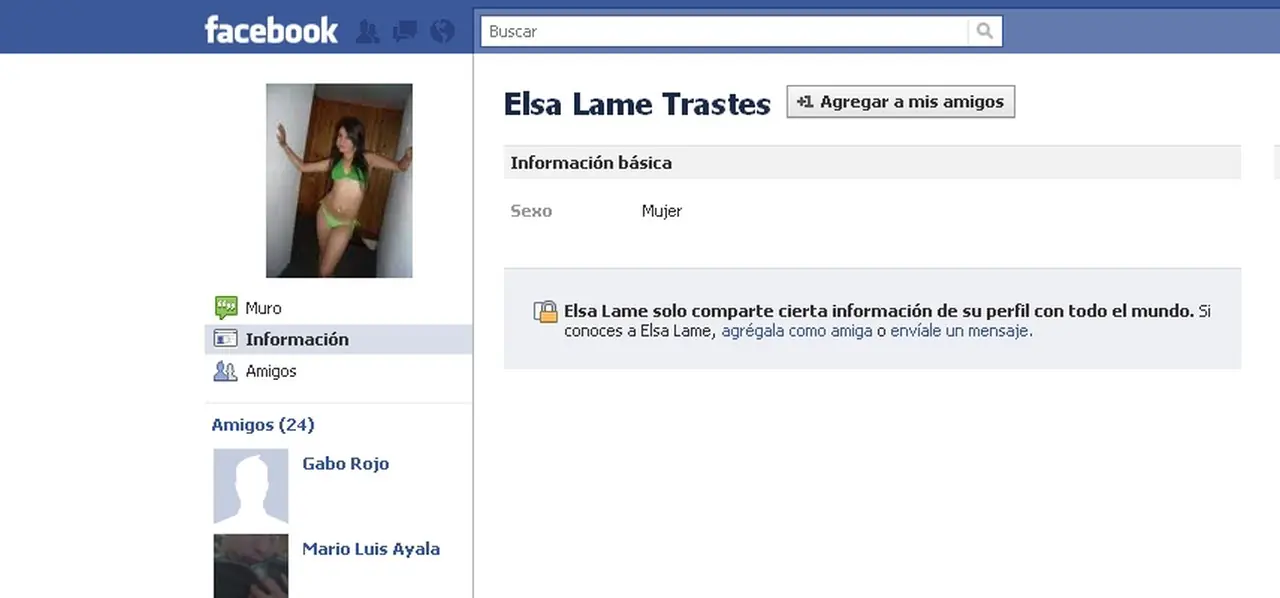Image resolution: width=1280 pixels, height=598 pixels.
Task: Click the Buscar search field
Action: pos(725,31)
